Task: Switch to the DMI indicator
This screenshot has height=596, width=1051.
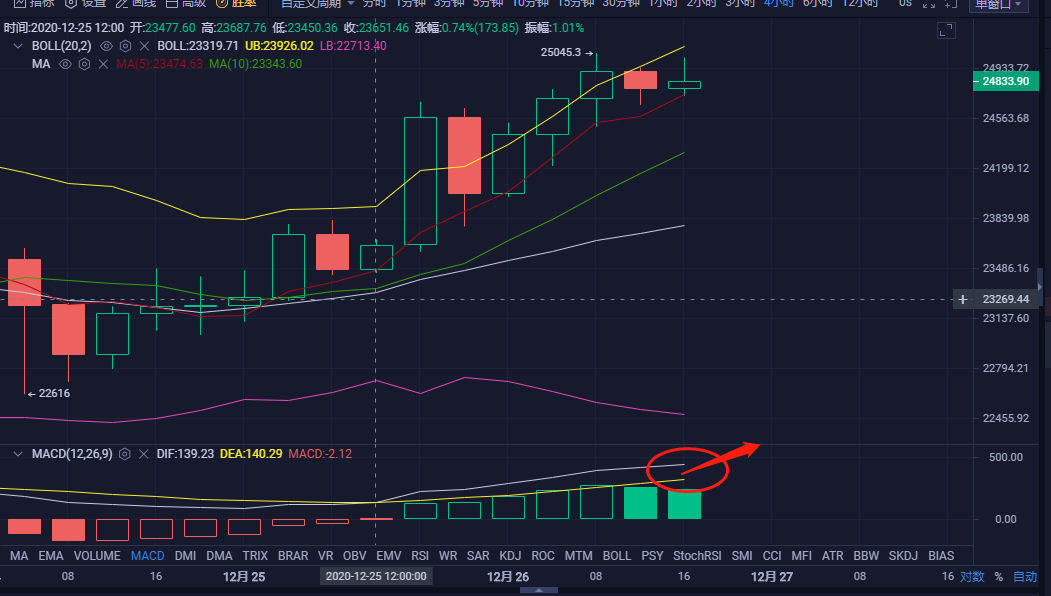Action: [x=185, y=556]
